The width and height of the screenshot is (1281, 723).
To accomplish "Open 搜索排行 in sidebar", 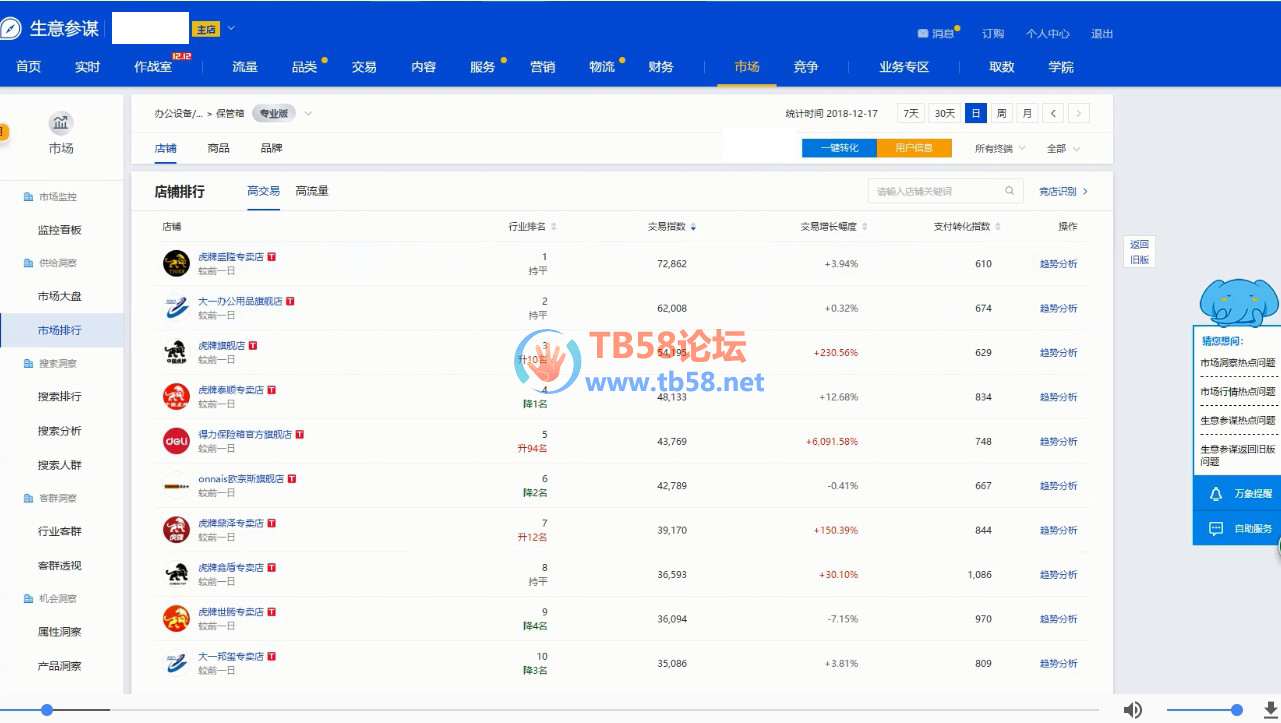I will [60, 397].
